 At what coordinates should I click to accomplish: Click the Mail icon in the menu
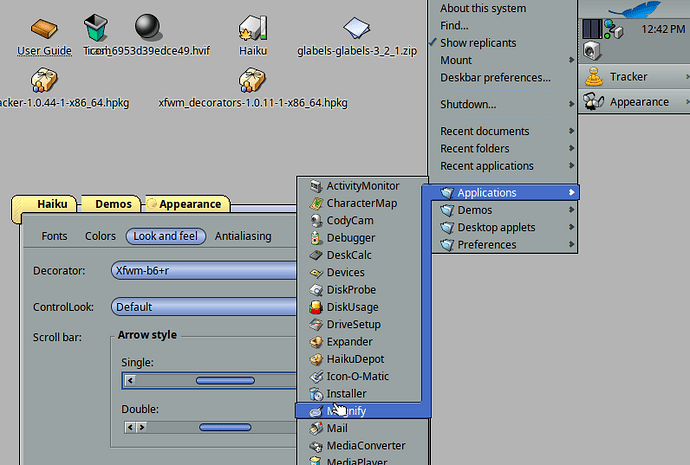tap(316, 428)
